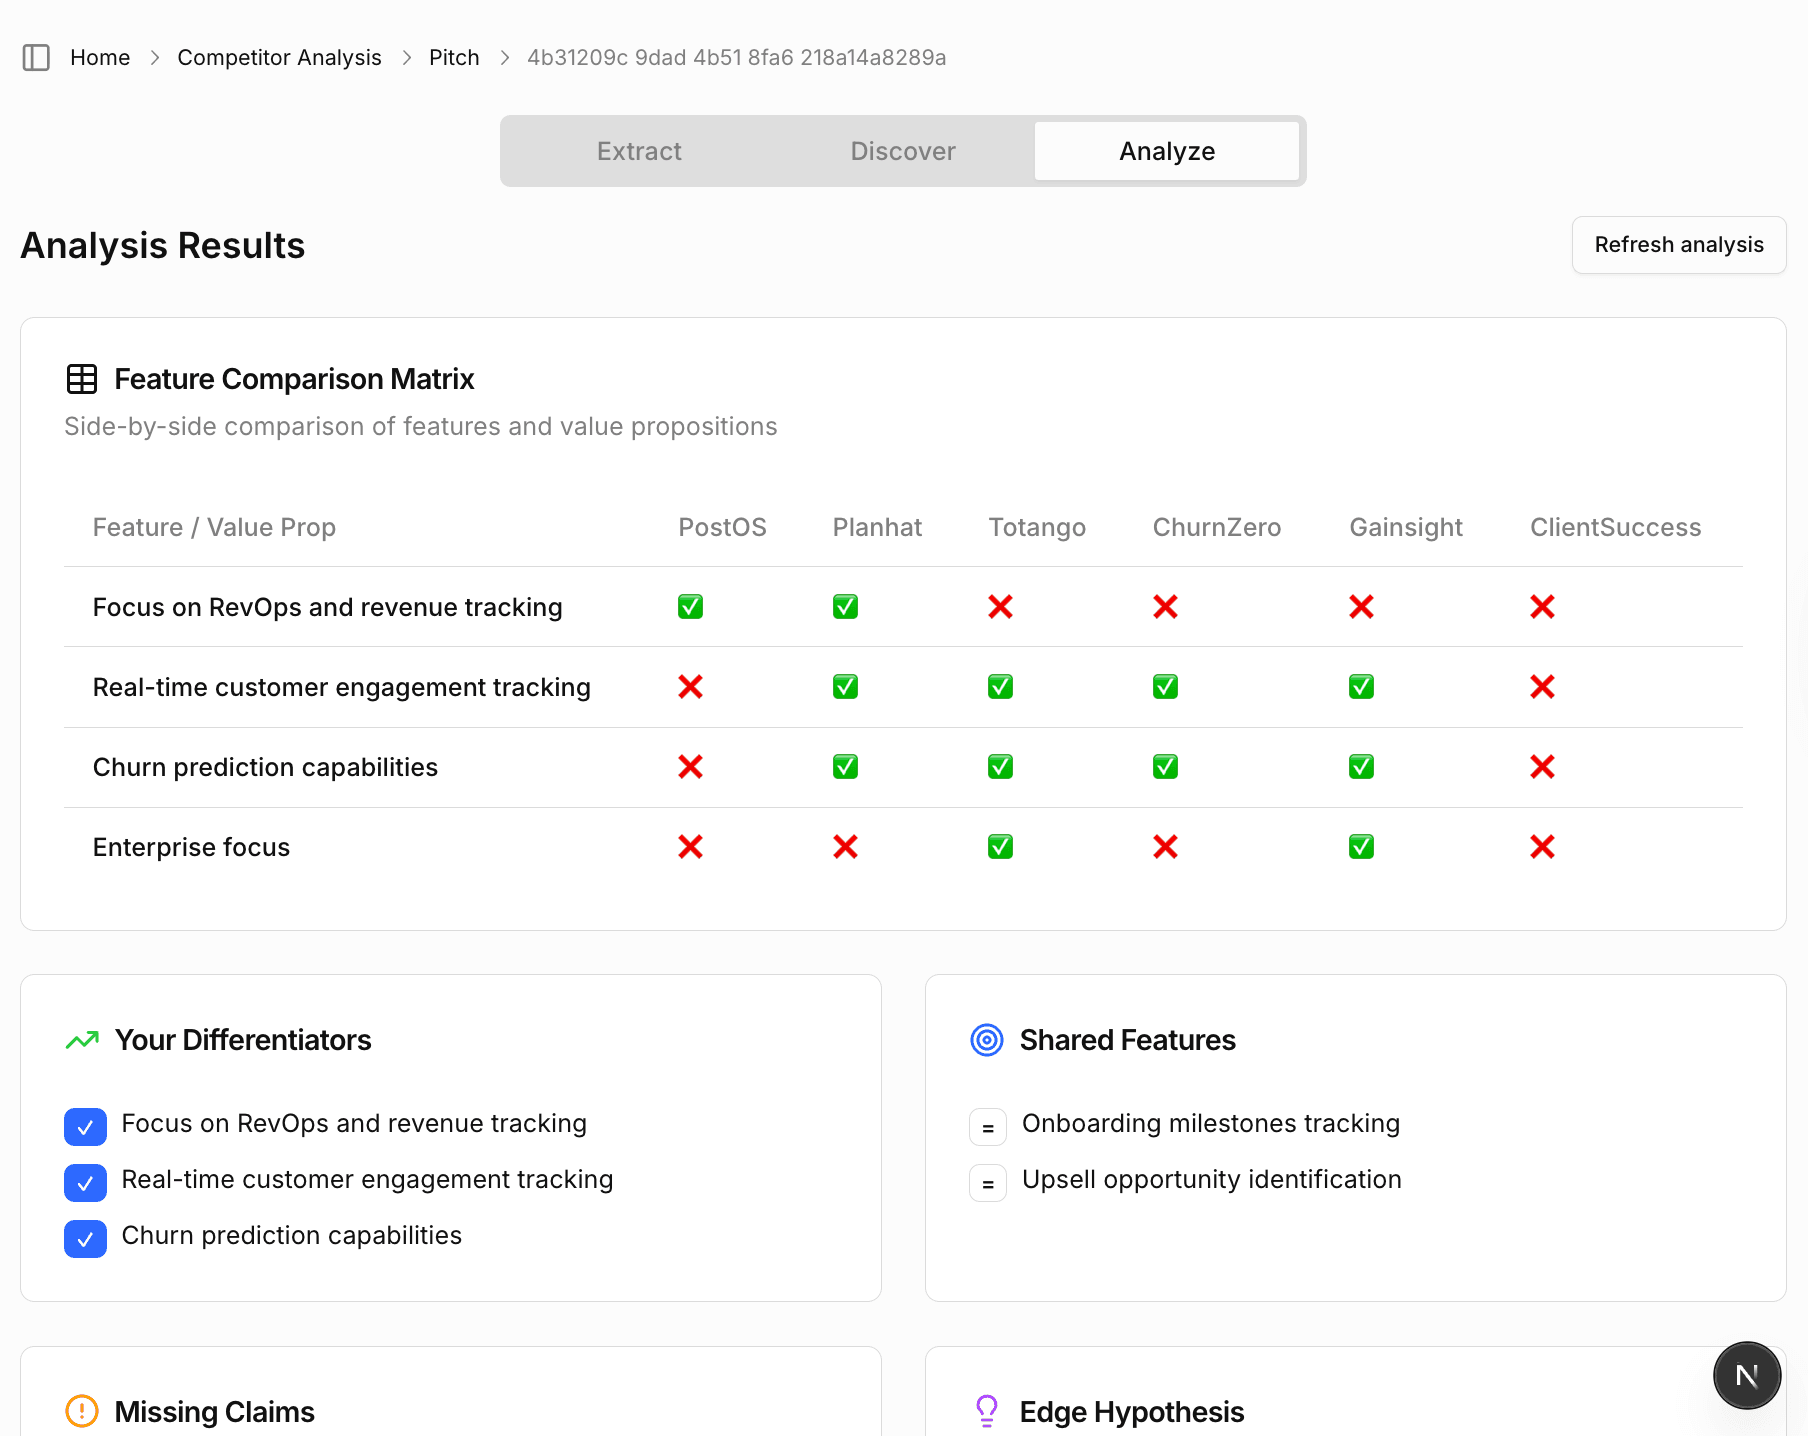Click the Feature Comparison Matrix table icon
The width and height of the screenshot is (1808, 1436).
pos(82,378)
